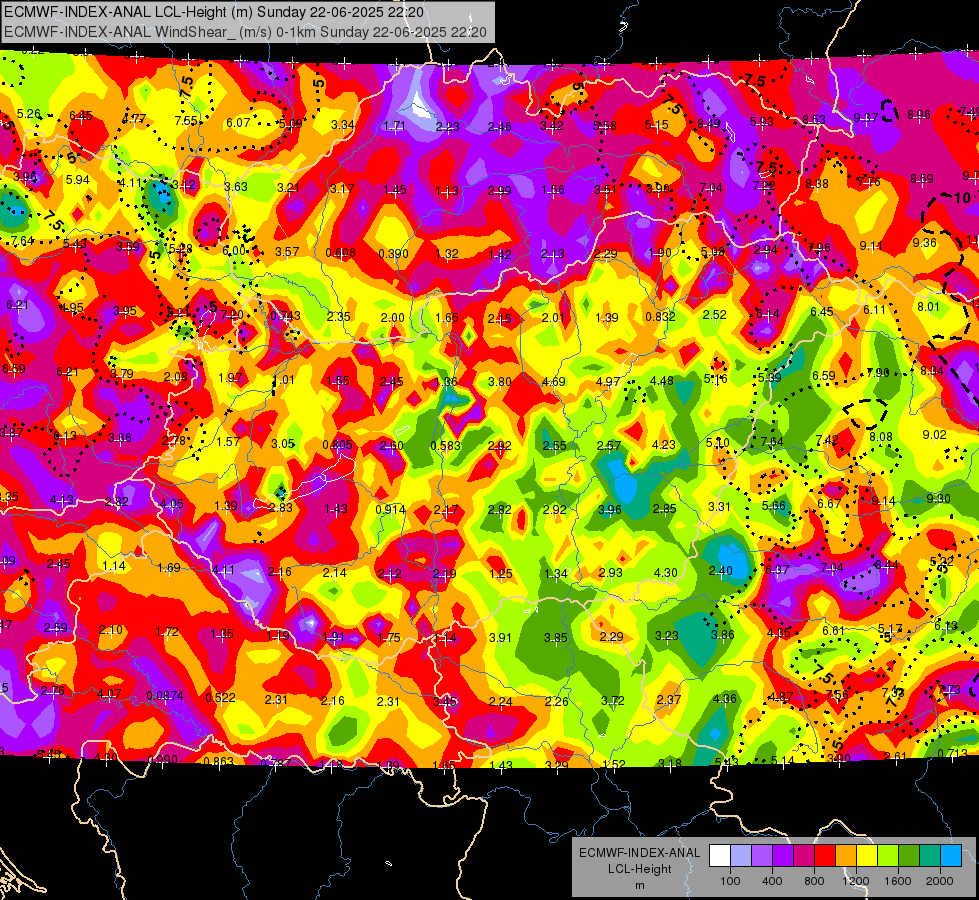Click the legend scale label 1200
This screenshot has width=979, height=900.
pos(855,881)
